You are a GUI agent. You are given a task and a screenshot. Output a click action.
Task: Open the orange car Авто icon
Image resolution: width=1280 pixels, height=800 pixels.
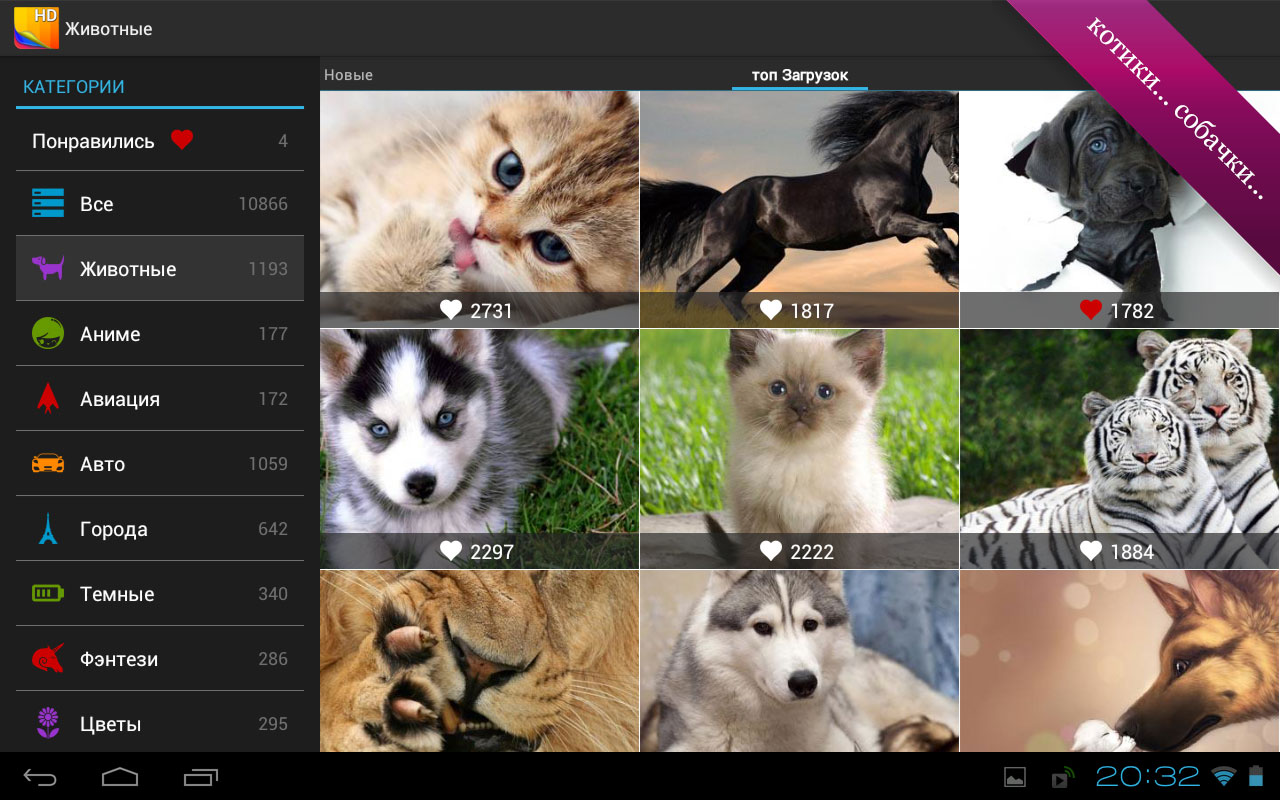[48, 463]
